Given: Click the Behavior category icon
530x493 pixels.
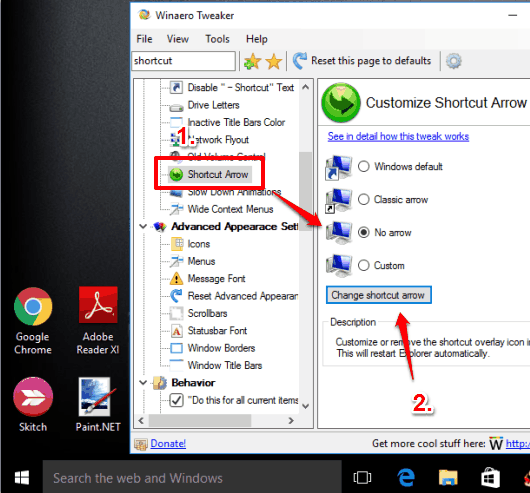Looking at the screenshot, I should (x=160, y=383).
